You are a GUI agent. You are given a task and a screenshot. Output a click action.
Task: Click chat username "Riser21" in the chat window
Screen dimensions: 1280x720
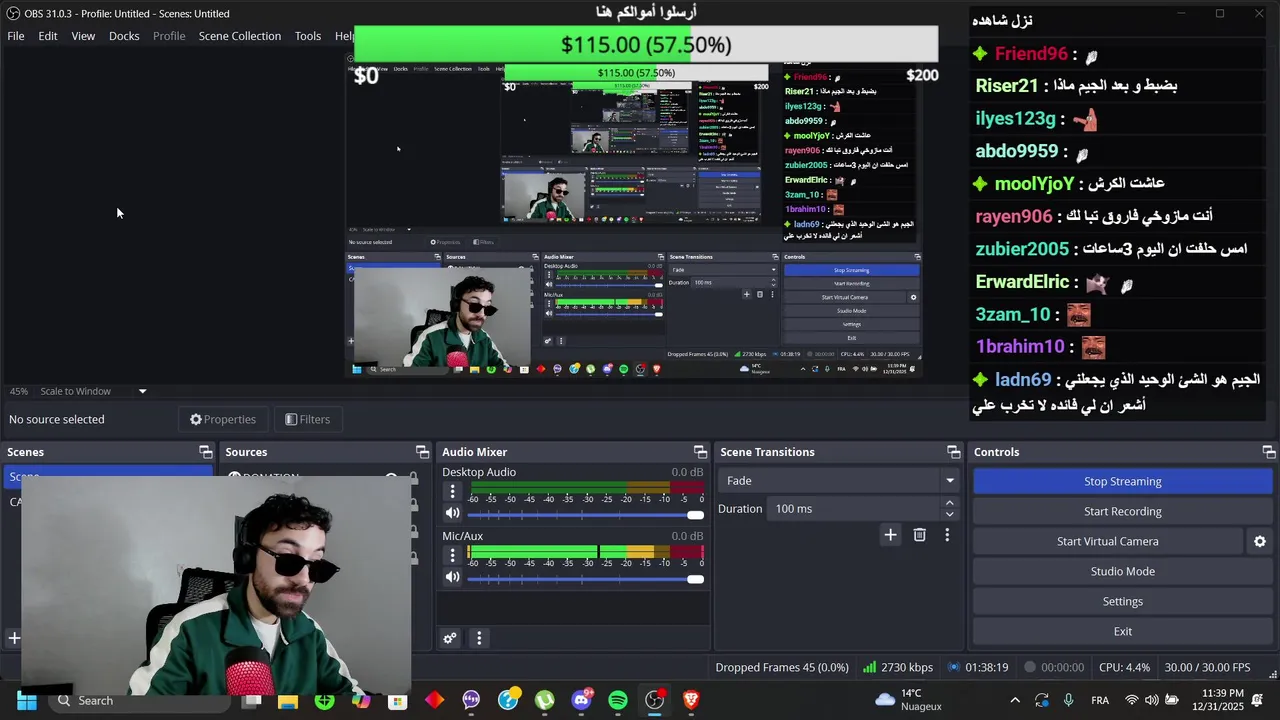click(1007, 86)
